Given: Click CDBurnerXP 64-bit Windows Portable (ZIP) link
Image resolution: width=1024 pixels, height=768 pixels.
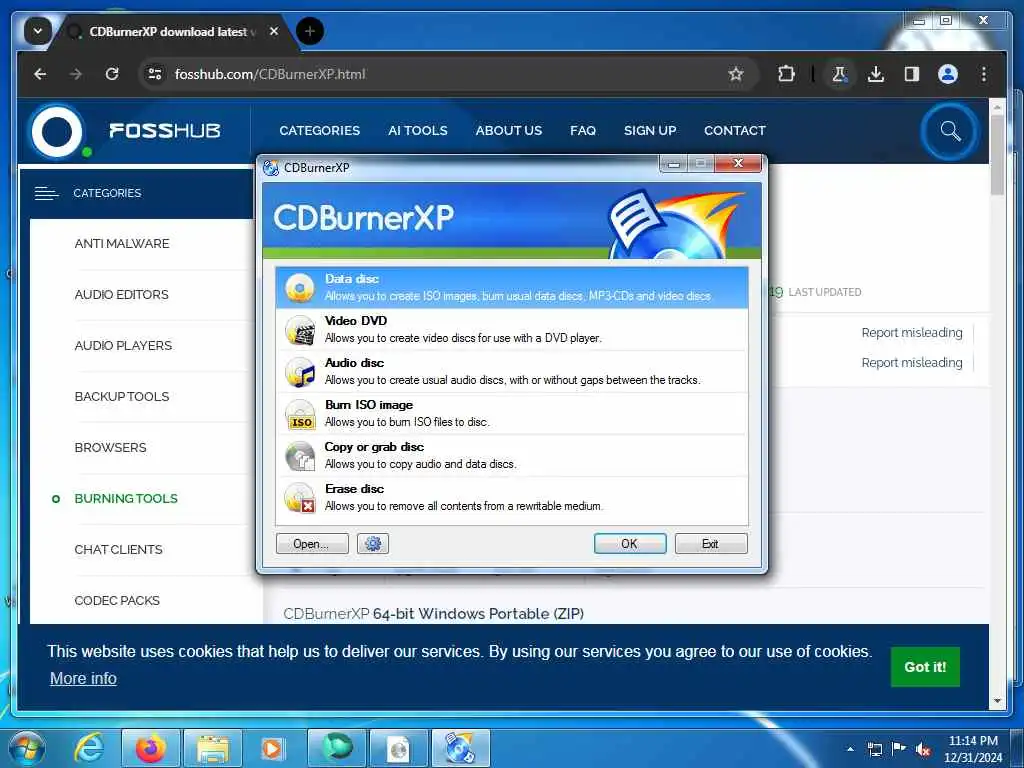Looking at the screenshot, I should pos(434,614).
